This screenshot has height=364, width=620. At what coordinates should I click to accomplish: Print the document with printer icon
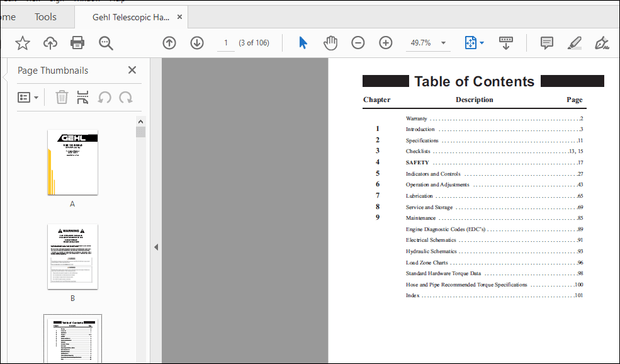(x=77, y=42)
